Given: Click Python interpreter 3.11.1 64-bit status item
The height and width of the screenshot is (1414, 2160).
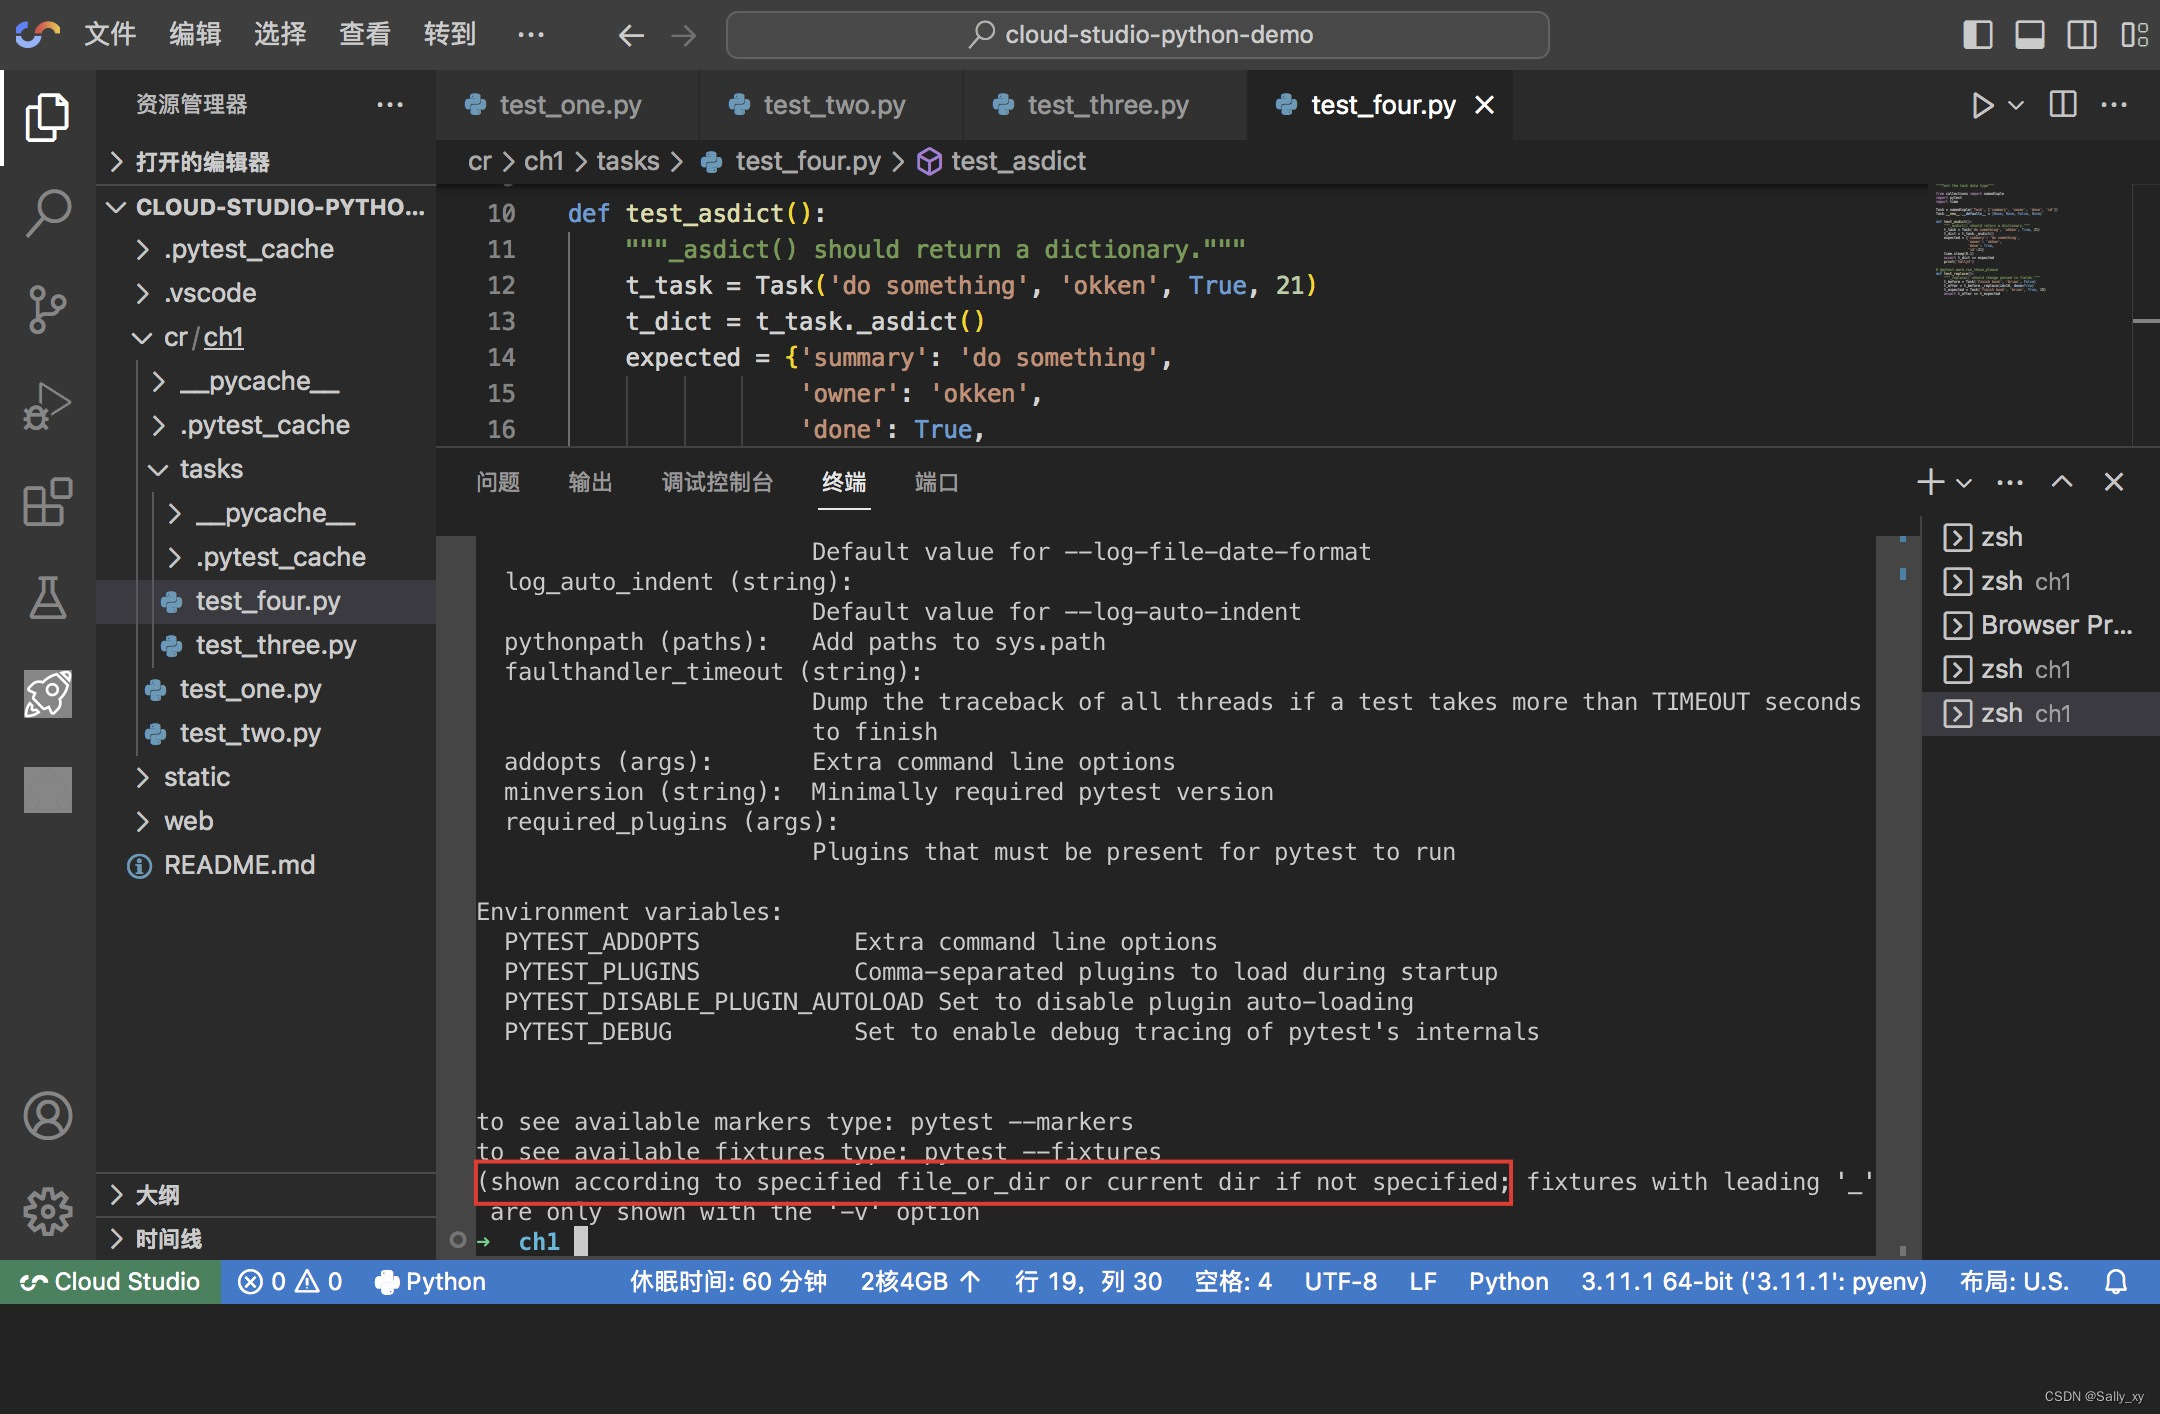Looking at the screenshot, I should pyautogui.click(x=1753, y=1281).
